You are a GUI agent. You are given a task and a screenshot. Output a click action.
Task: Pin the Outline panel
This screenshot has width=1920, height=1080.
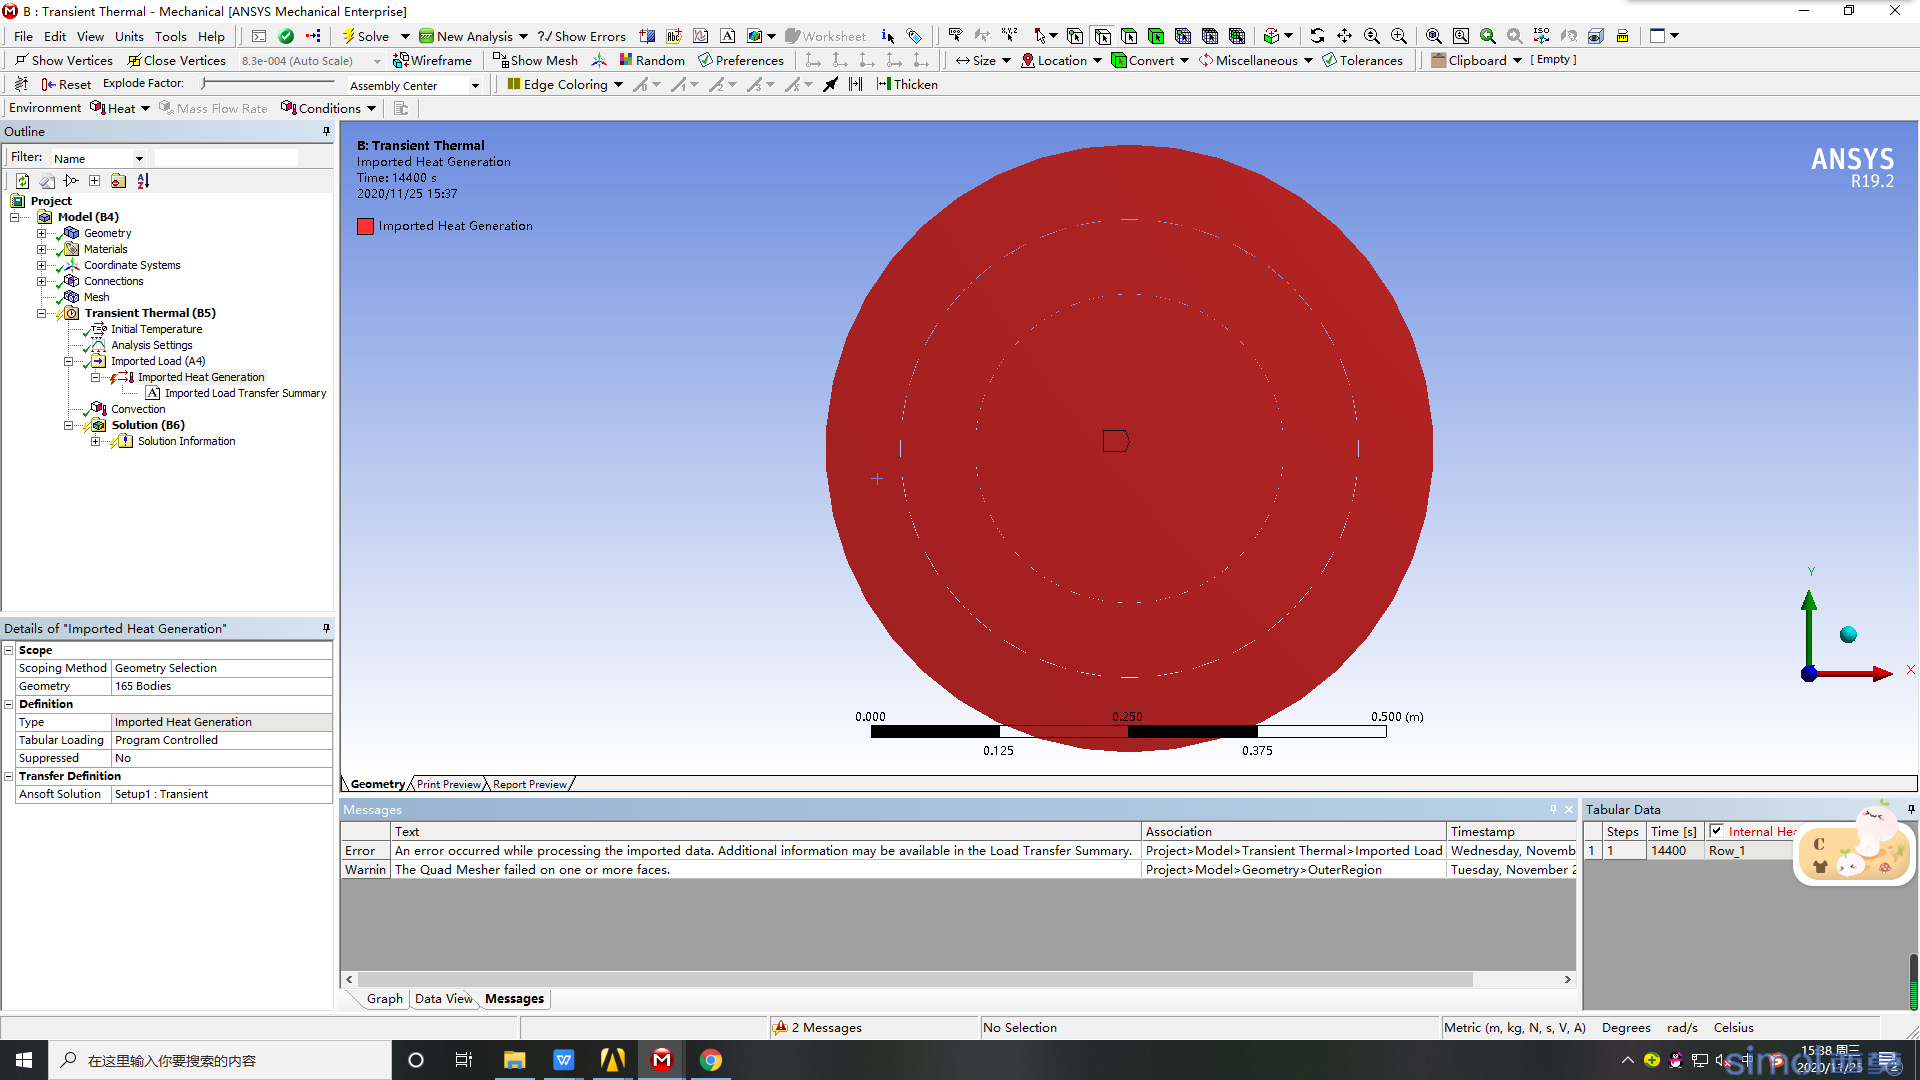point(326,131)
